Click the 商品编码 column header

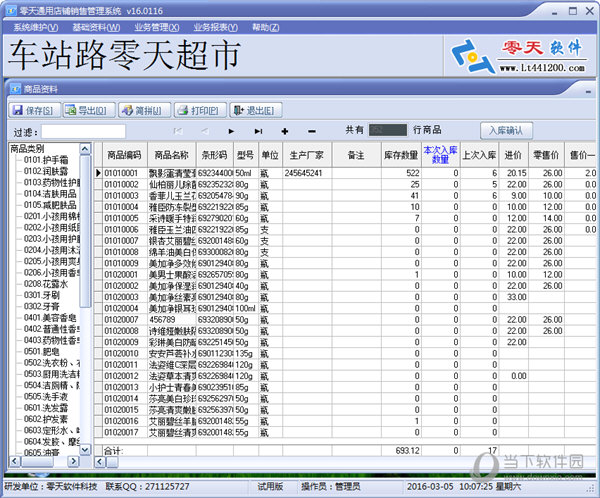click(x=125, y=155)
